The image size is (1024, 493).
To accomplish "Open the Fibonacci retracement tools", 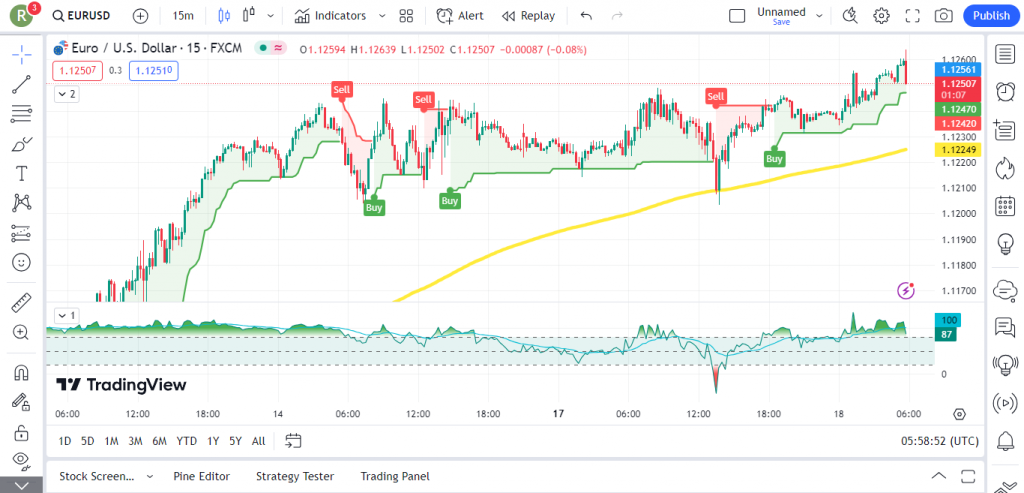I will pos(22,114).
